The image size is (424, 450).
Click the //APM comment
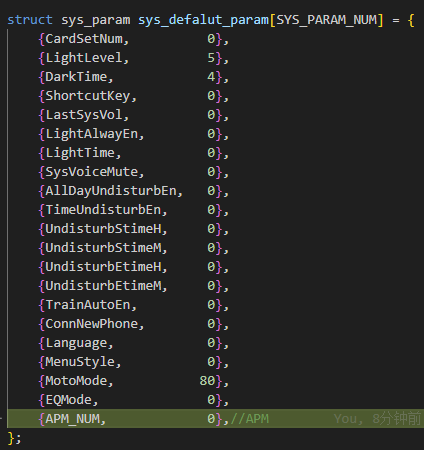(250, 419)
